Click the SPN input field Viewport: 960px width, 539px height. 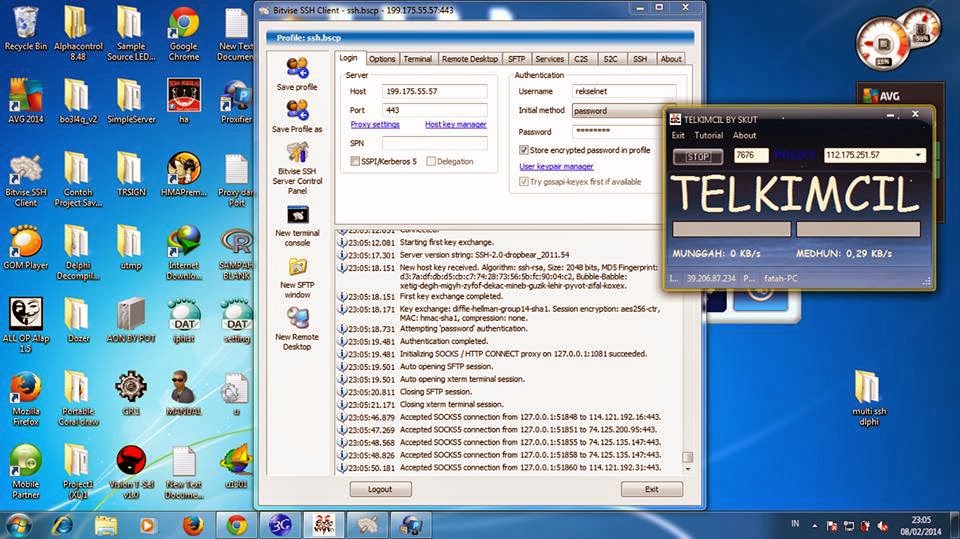[x=435, y=143]
